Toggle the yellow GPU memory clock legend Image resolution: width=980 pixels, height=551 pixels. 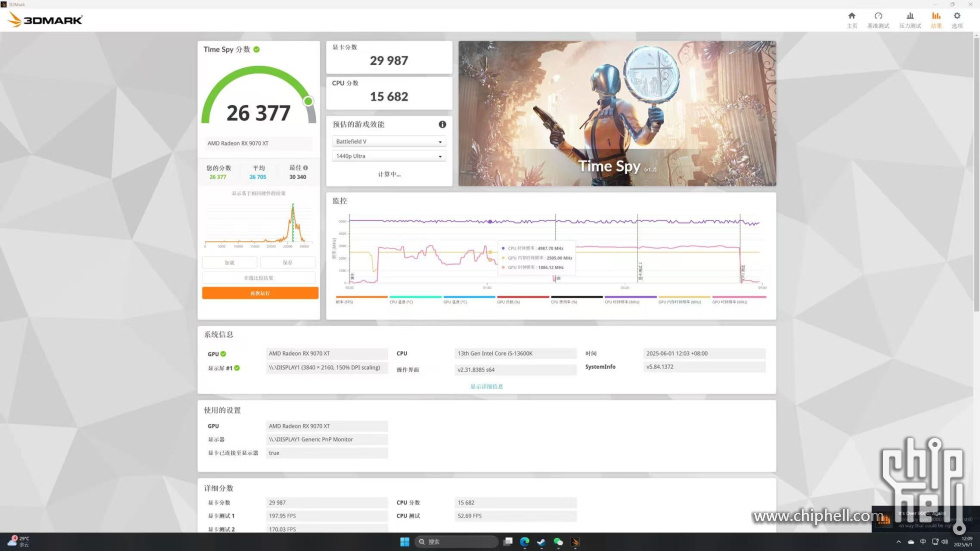click(684, 299)
